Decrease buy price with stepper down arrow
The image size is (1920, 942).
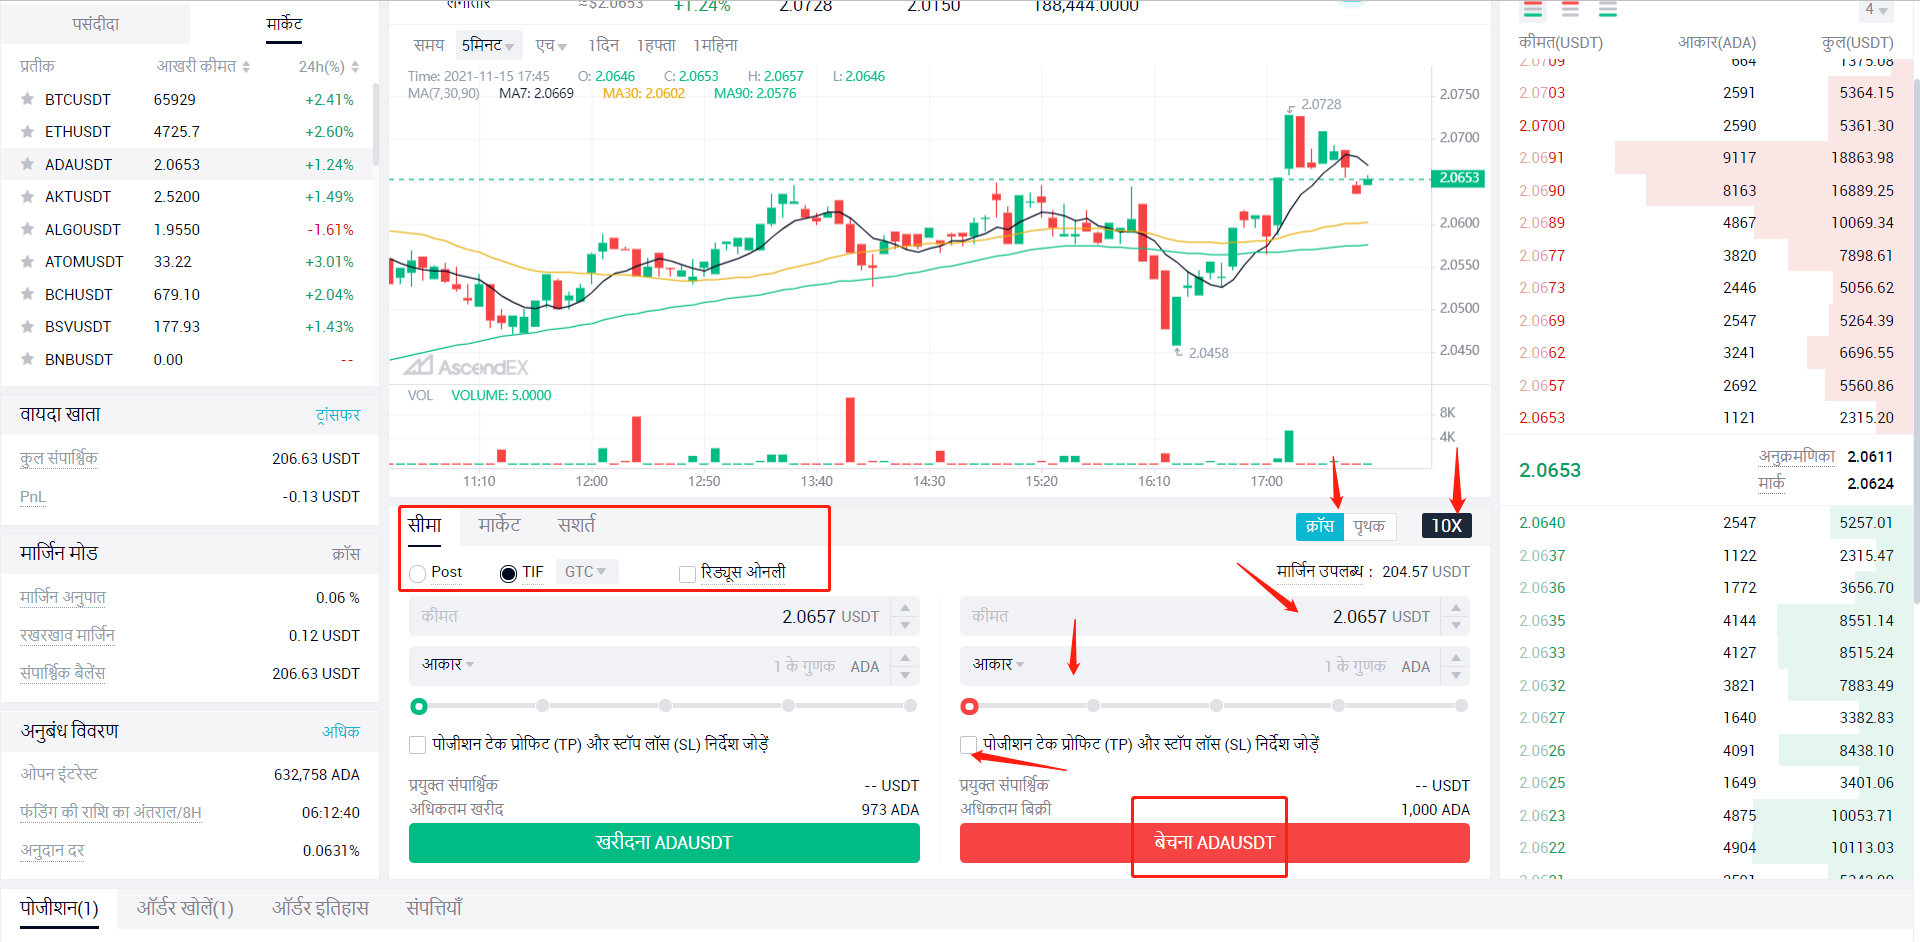905,625
